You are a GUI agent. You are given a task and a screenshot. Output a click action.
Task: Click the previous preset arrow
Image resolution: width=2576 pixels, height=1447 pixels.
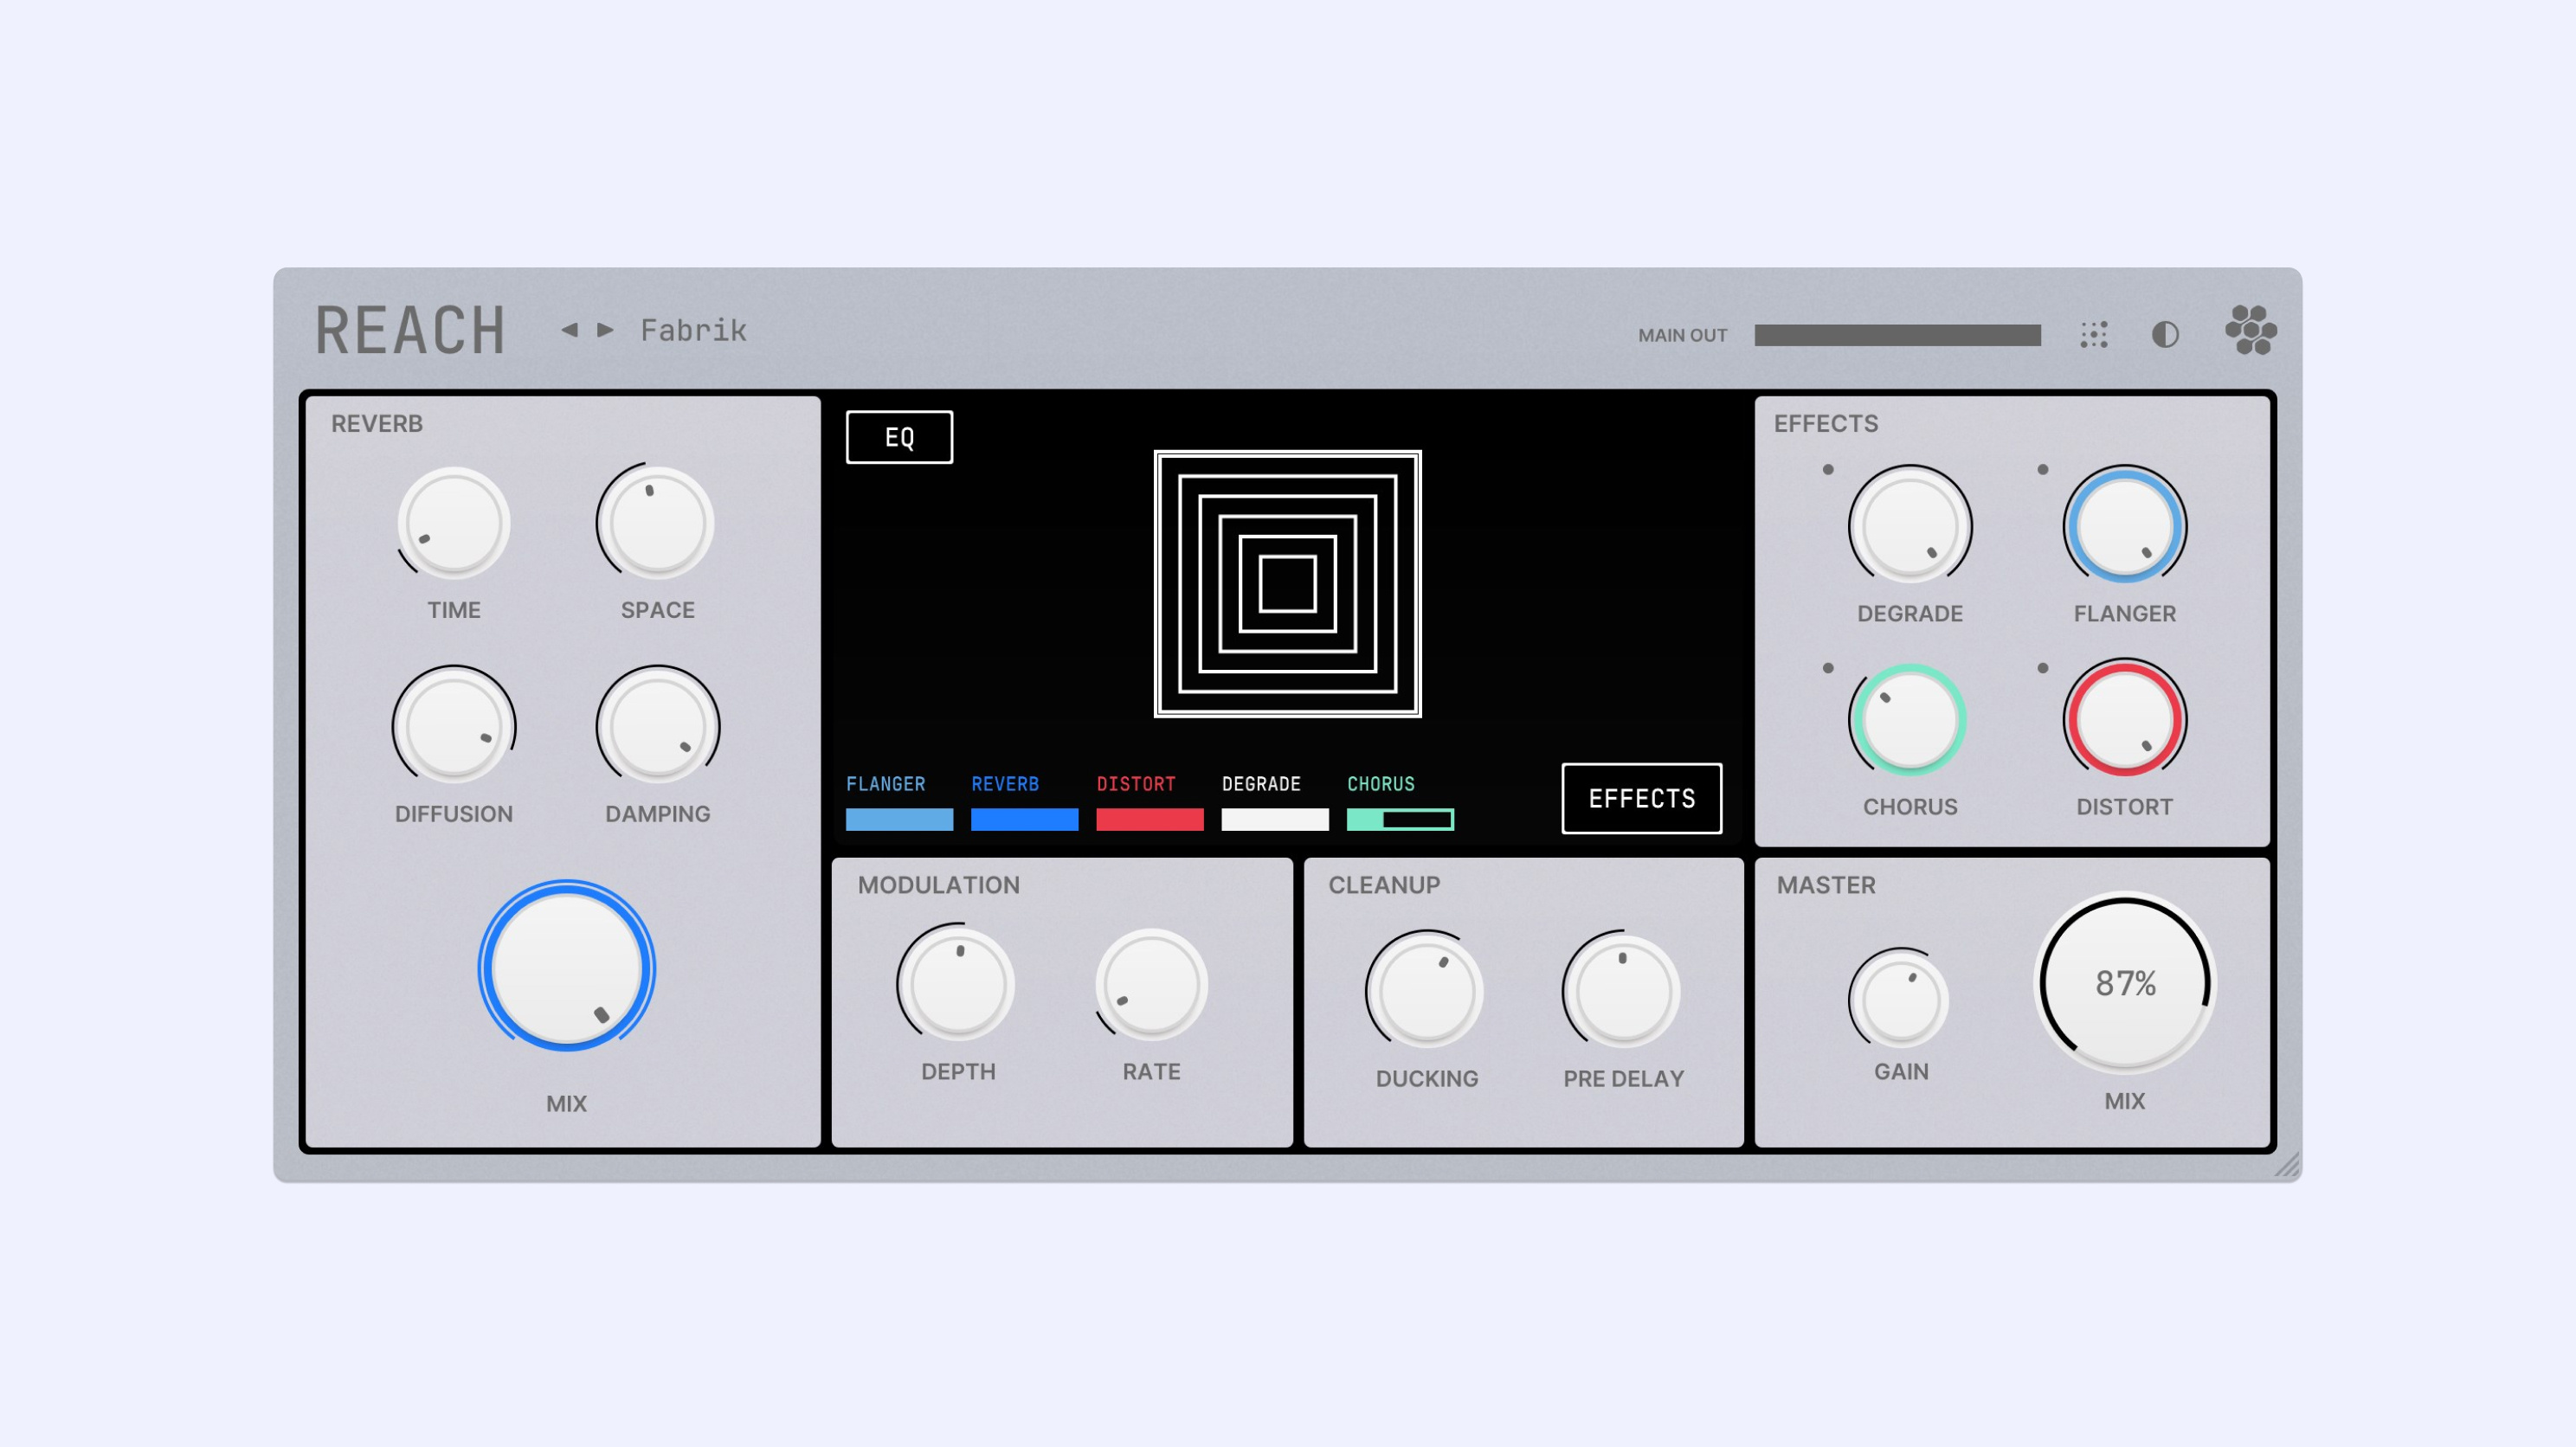[570, 330]
